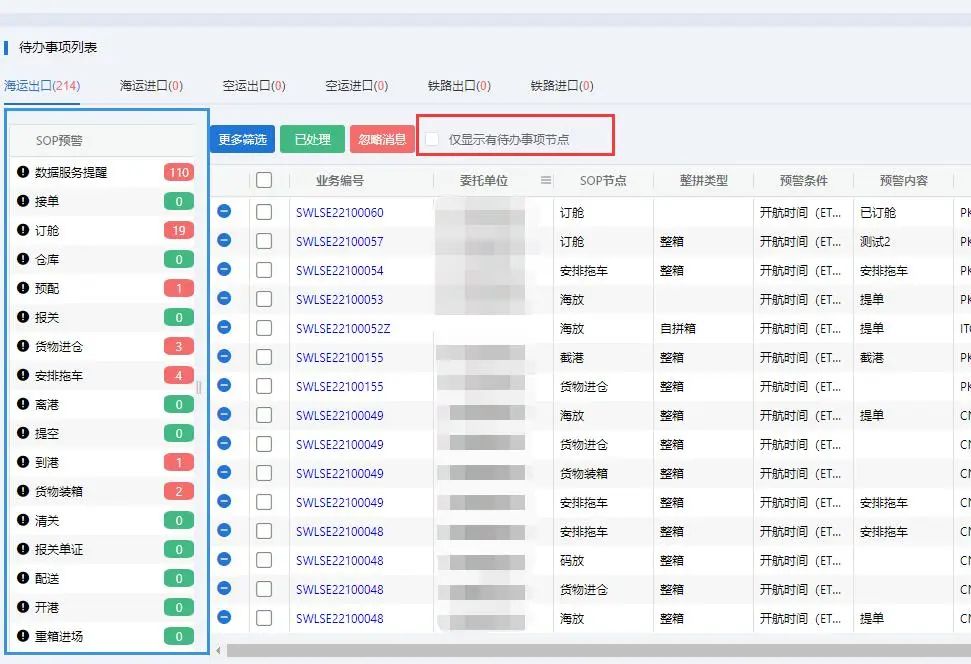Image resolution: width=971 pixels, height=664 pixels.
Task: Click the 委托单位 column menu icon
Action: pos(546,181)
